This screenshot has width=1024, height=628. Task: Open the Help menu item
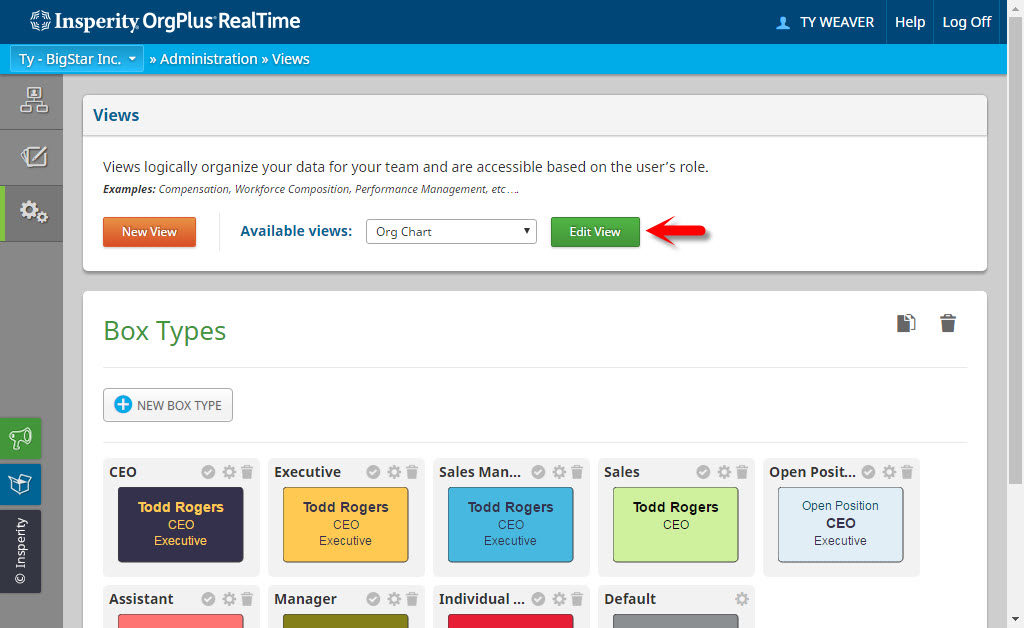click(910, 22)
